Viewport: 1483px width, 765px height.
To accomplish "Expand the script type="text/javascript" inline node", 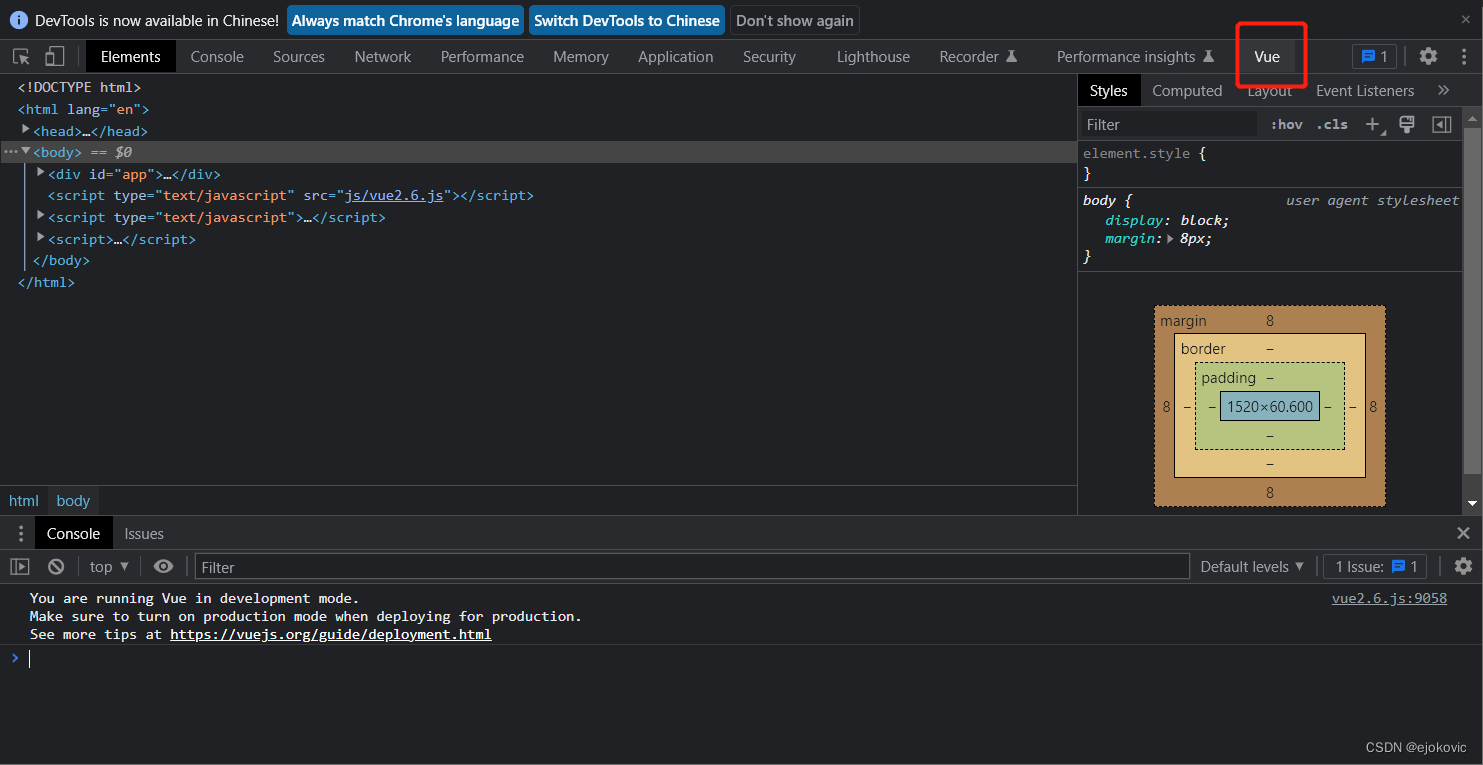I will [41, 216].
